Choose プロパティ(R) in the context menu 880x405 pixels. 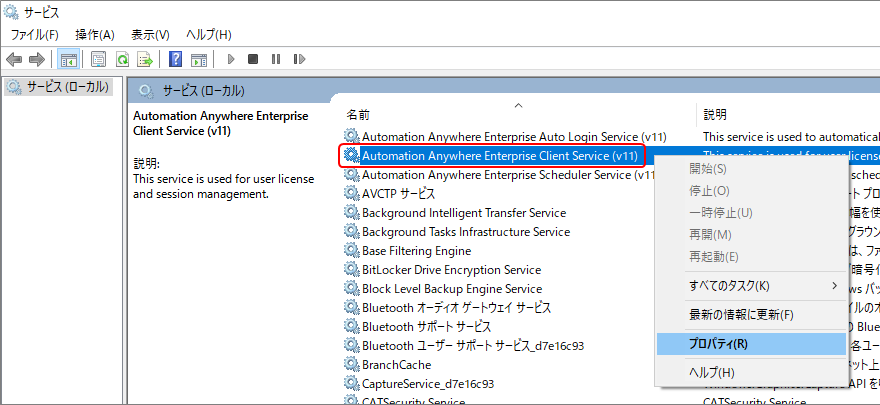coord(751,344)
